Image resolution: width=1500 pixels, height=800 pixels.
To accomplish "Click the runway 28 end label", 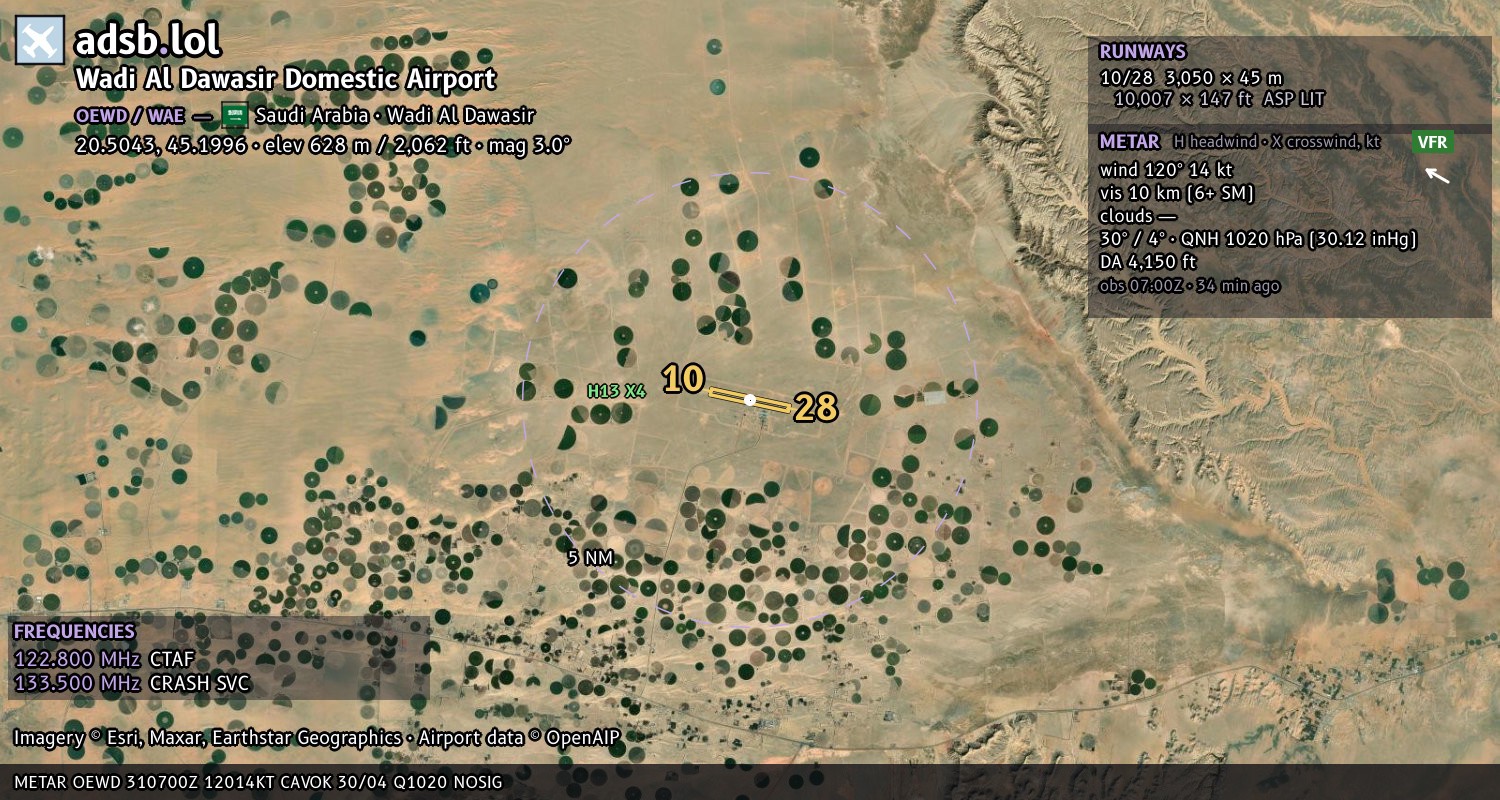I will coord(816,407).
